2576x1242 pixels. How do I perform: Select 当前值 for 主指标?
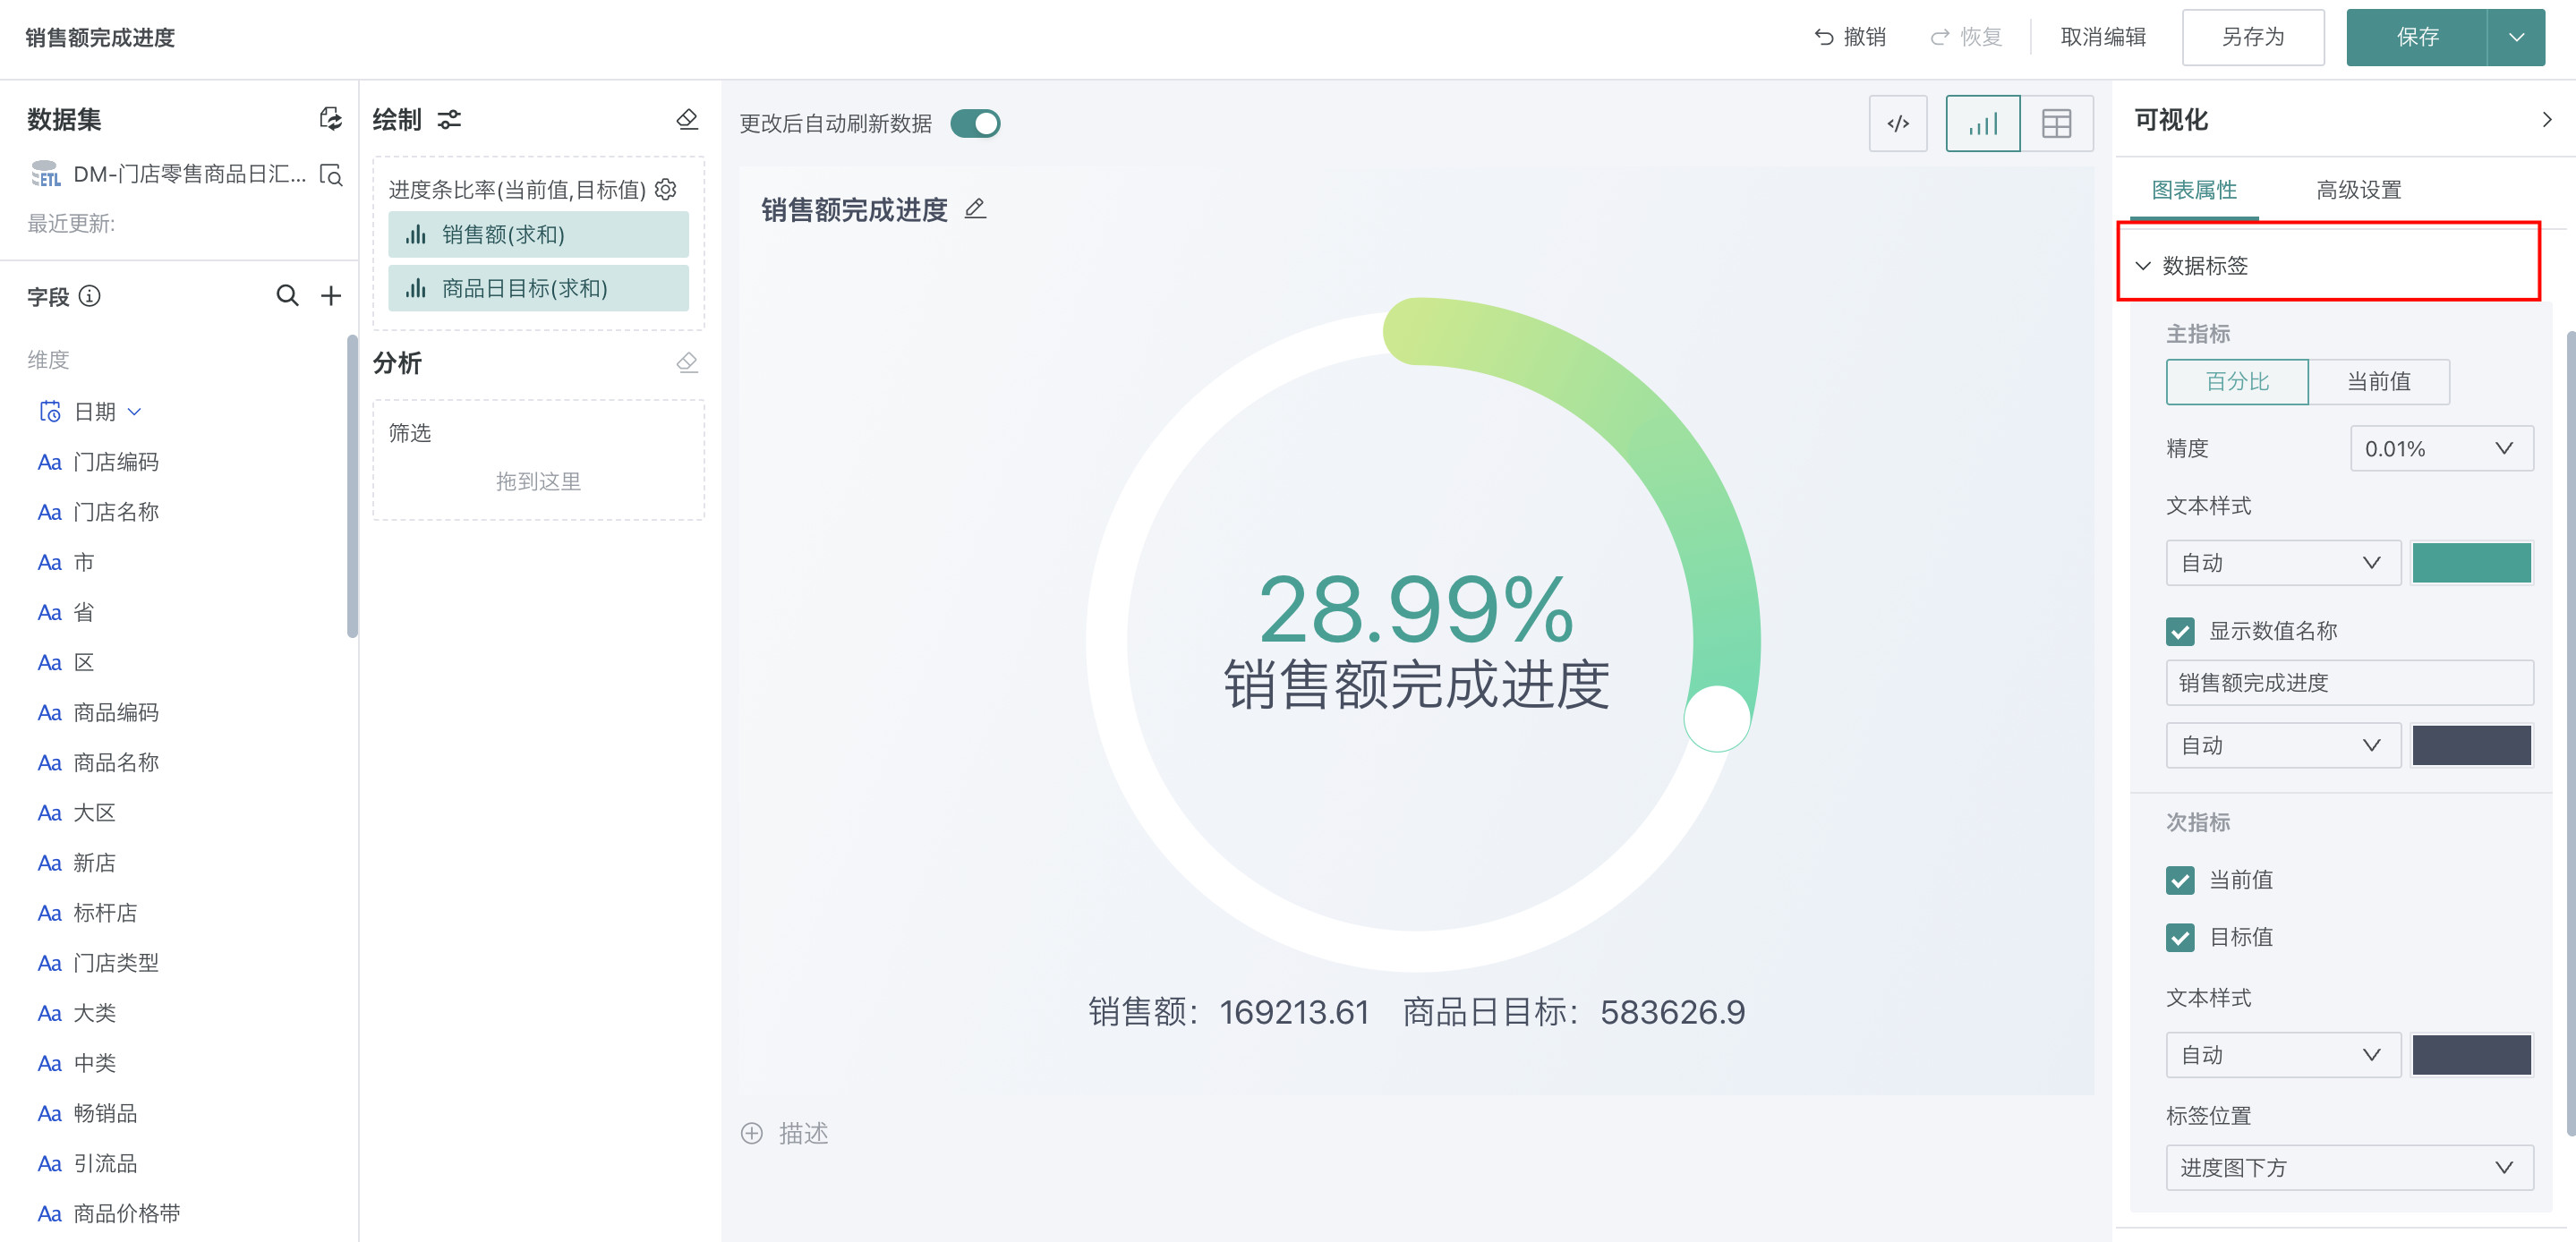pos(2378,382)
